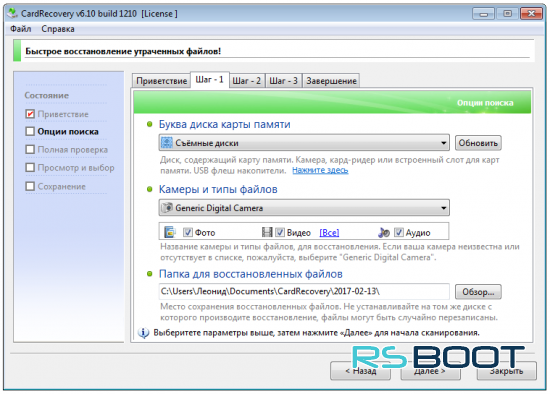Viewport: 550px width, 394px height.
Task: Click the Полная проверка status checkbox
Action: coord(30,149)
